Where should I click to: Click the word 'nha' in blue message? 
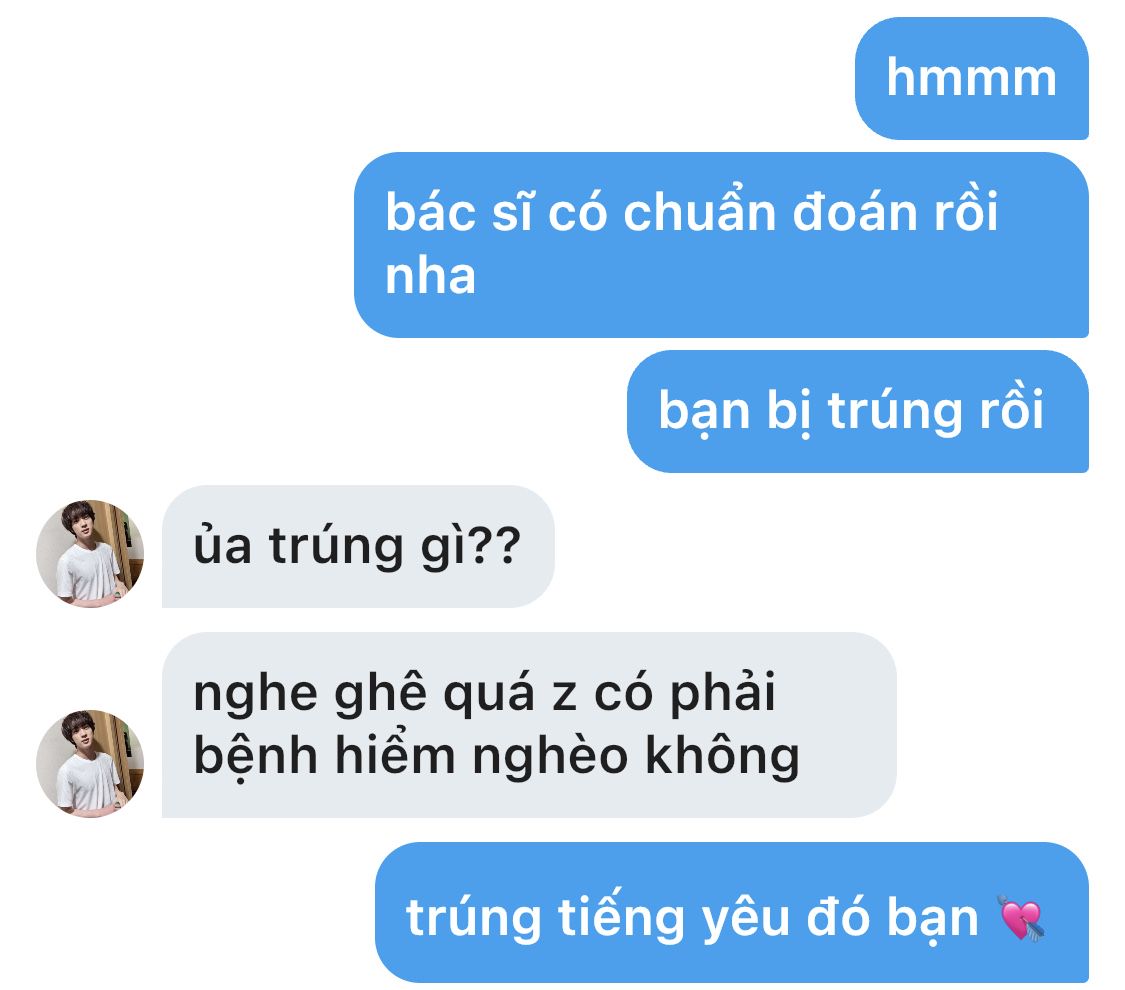[x=430, y=276]
